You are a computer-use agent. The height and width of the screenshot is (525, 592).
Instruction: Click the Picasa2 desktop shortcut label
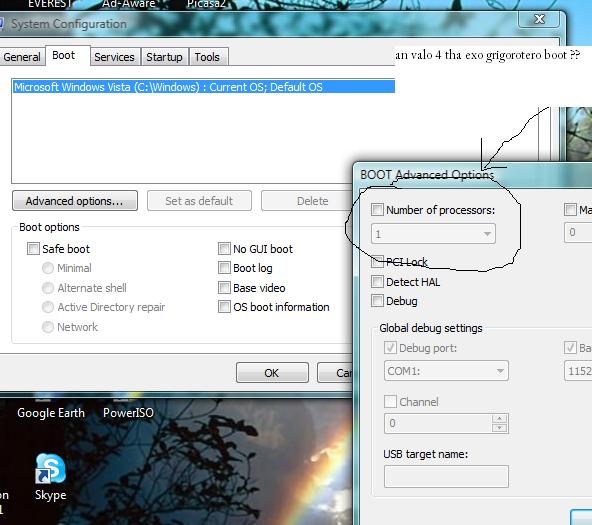(x=206, y=4)
